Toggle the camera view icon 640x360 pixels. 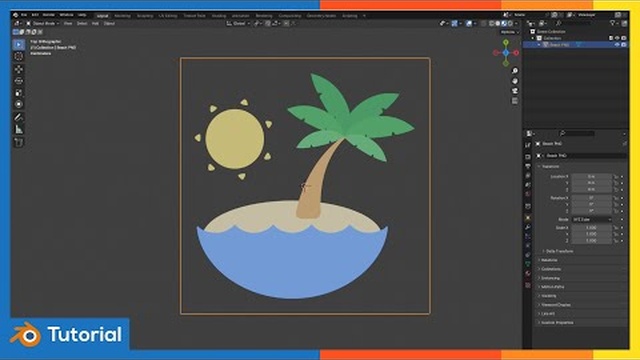tap(515, 91)
